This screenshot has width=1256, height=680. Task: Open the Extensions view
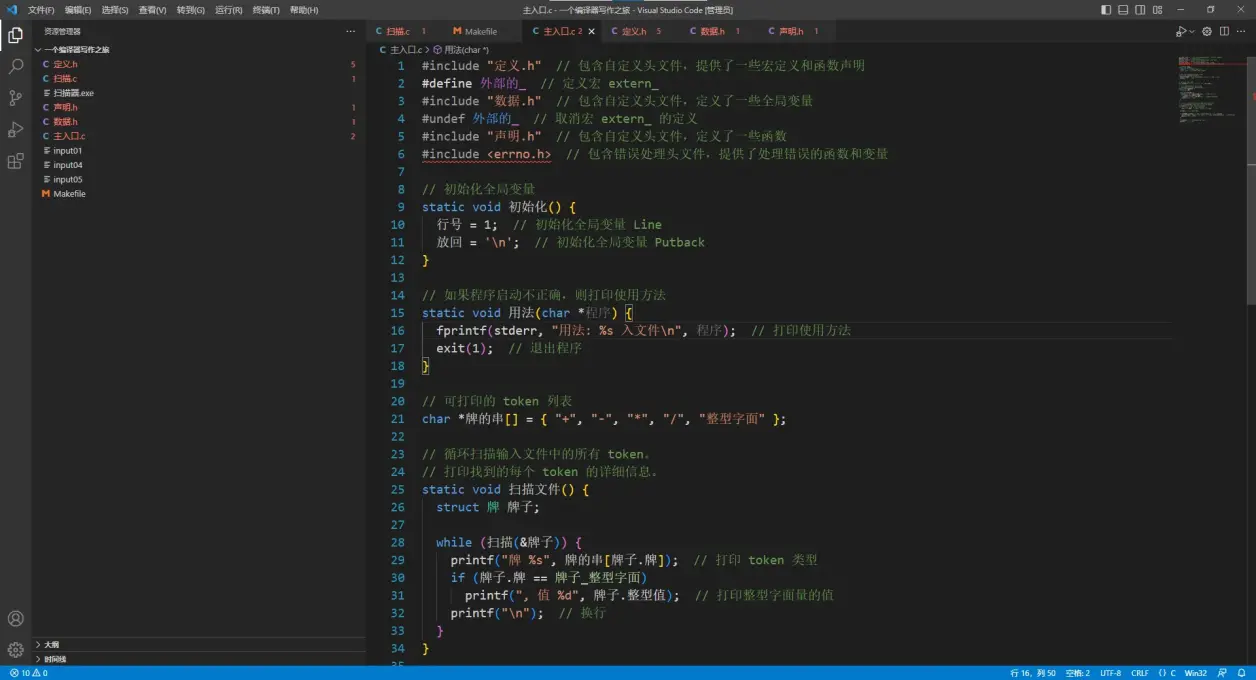click(x=15, y=161)
